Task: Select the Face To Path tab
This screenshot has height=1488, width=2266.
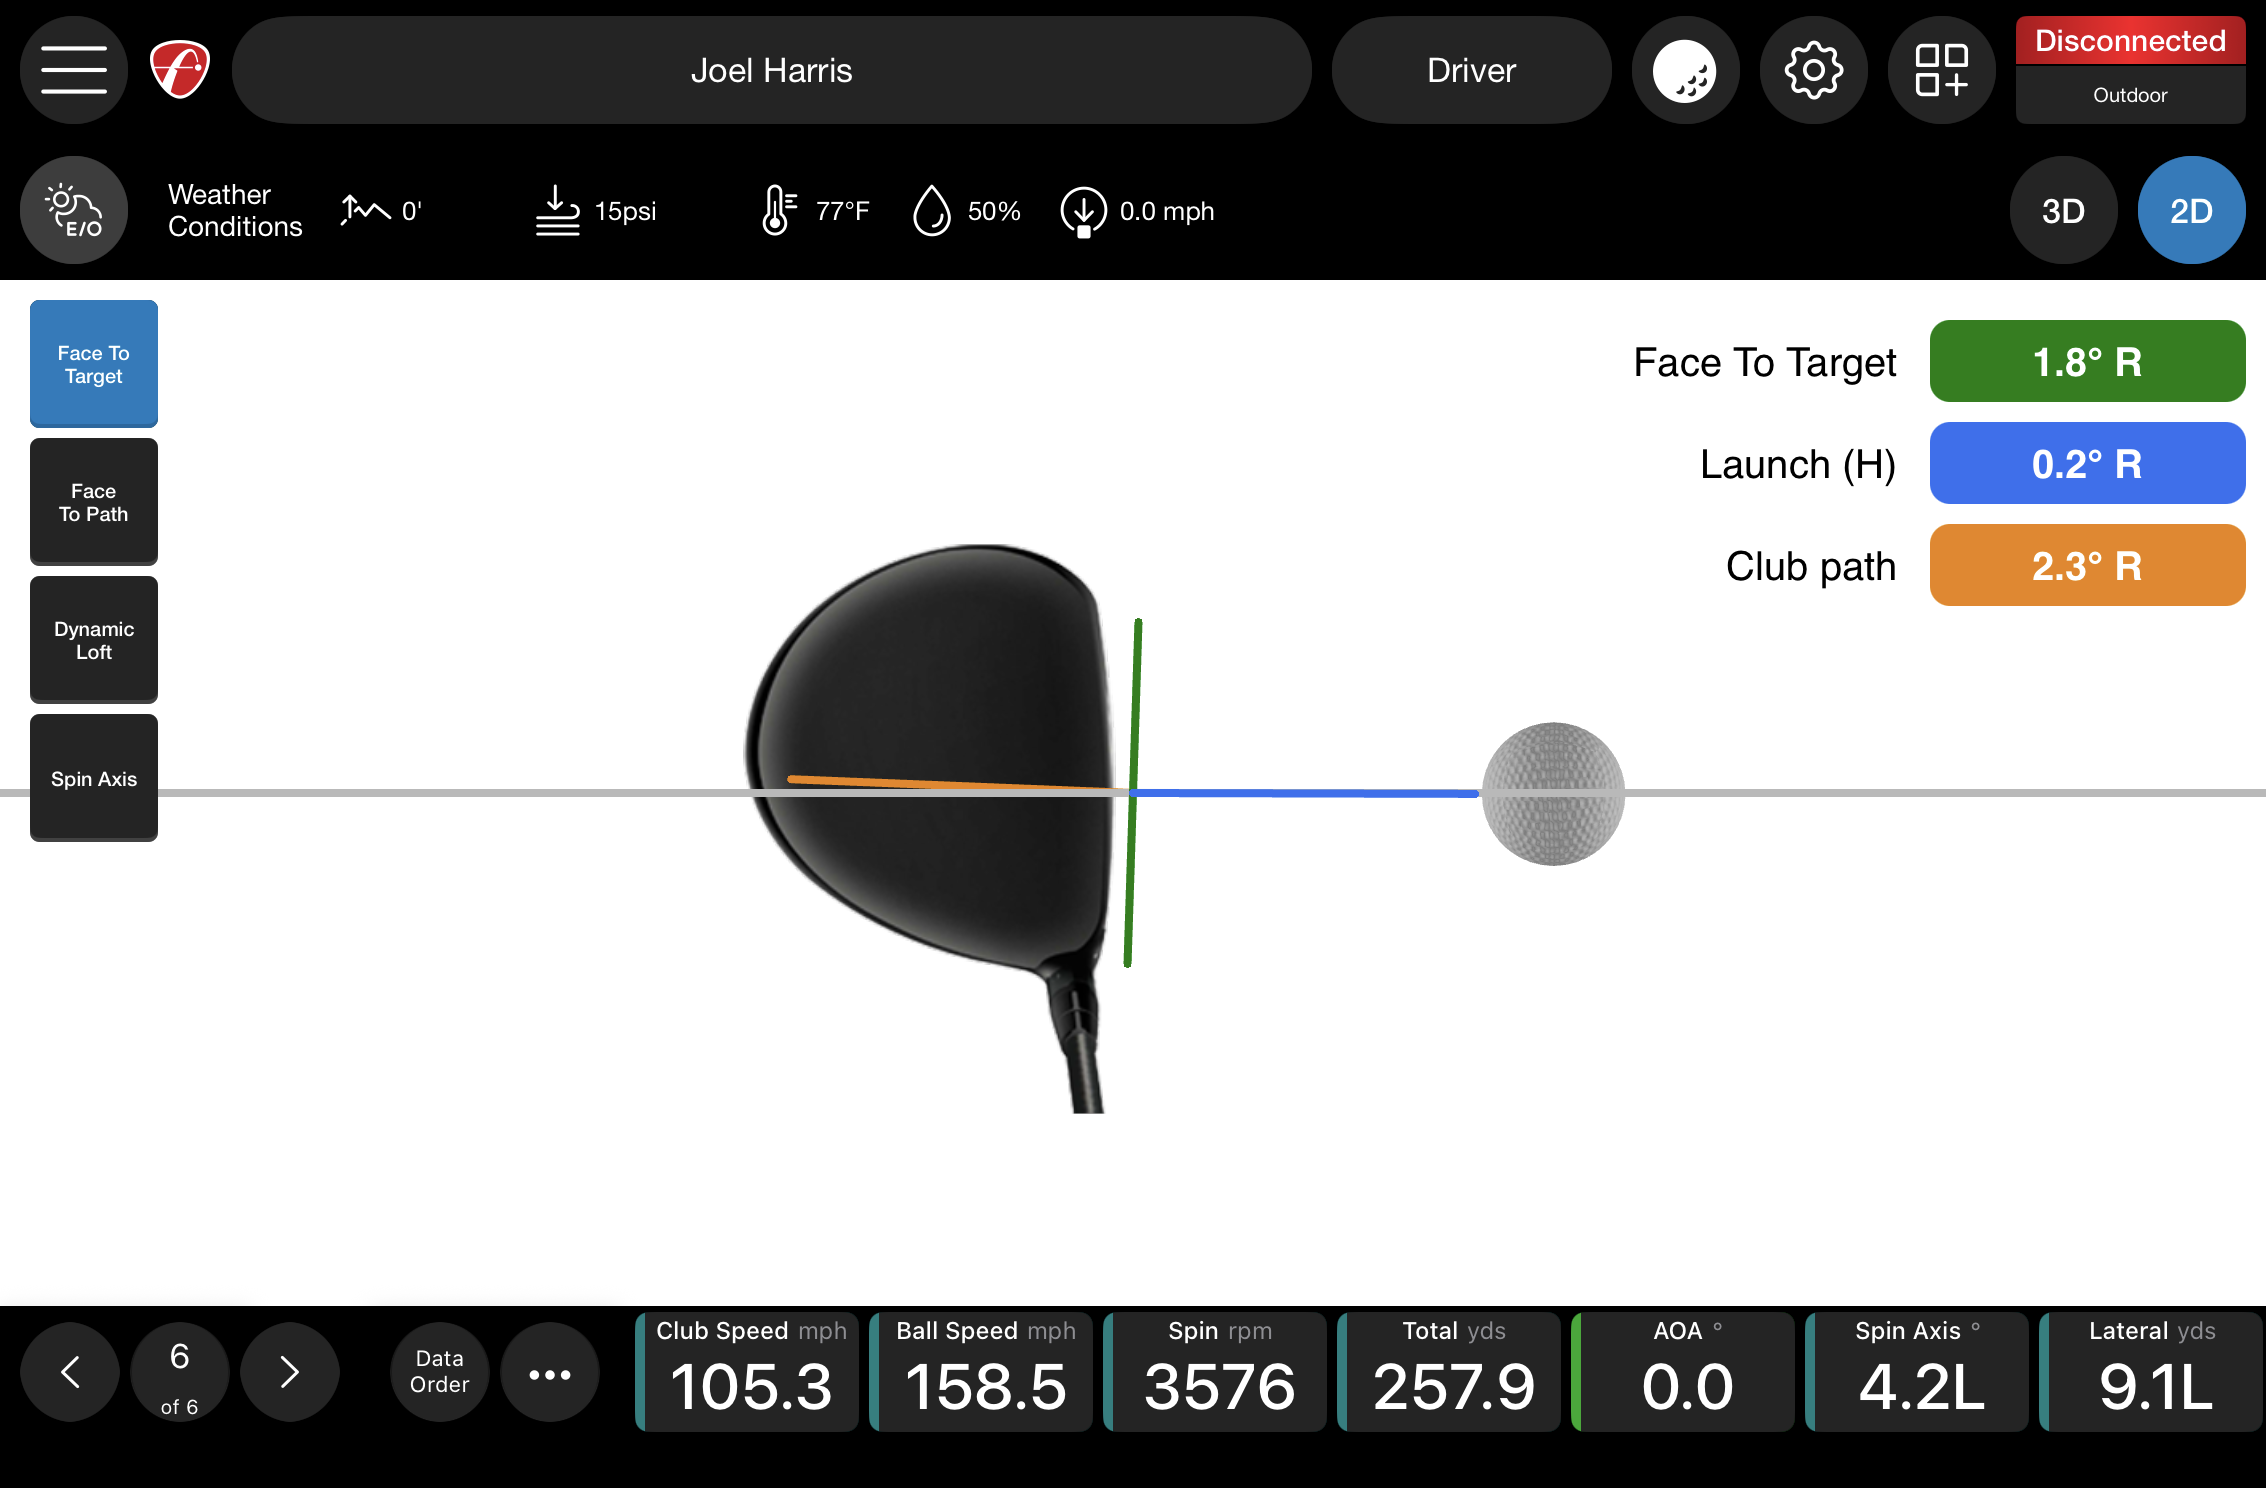Action: 94,502
